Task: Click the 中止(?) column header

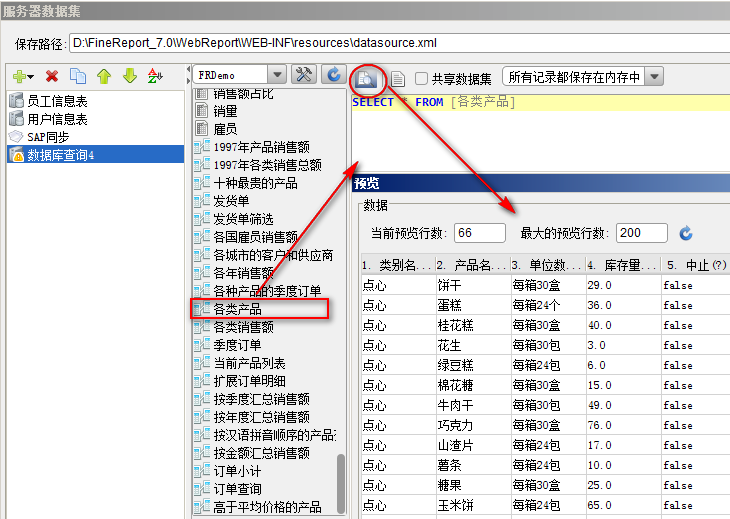Action: click(696, 265)
